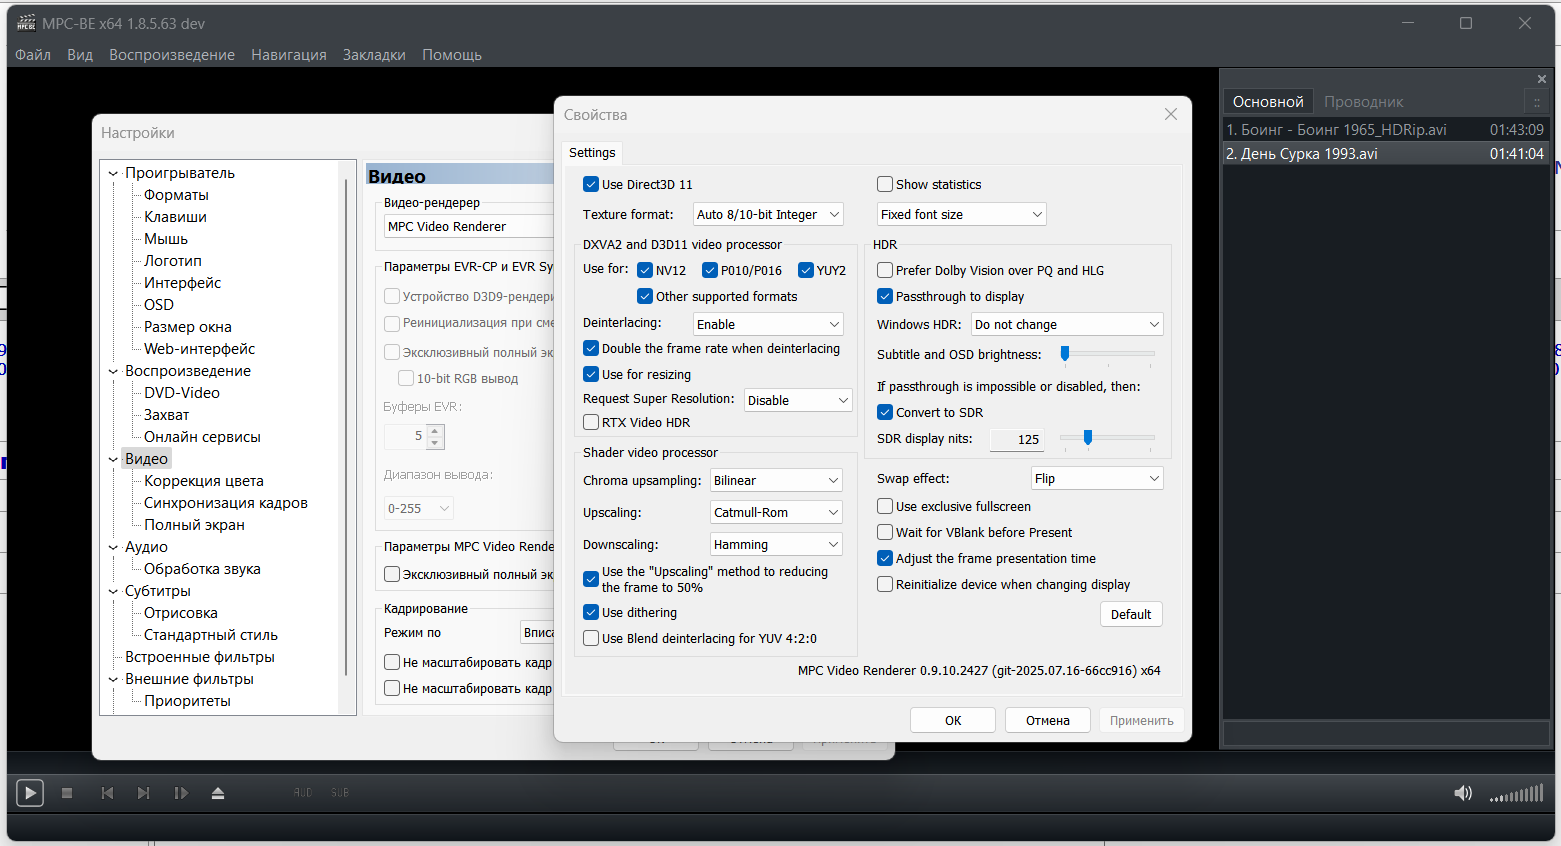Image resolution: width=1561 pixels, height=846 pixels.
Task: Enable Wait for VBlank before Present
Action: click(x=885, y=532)
